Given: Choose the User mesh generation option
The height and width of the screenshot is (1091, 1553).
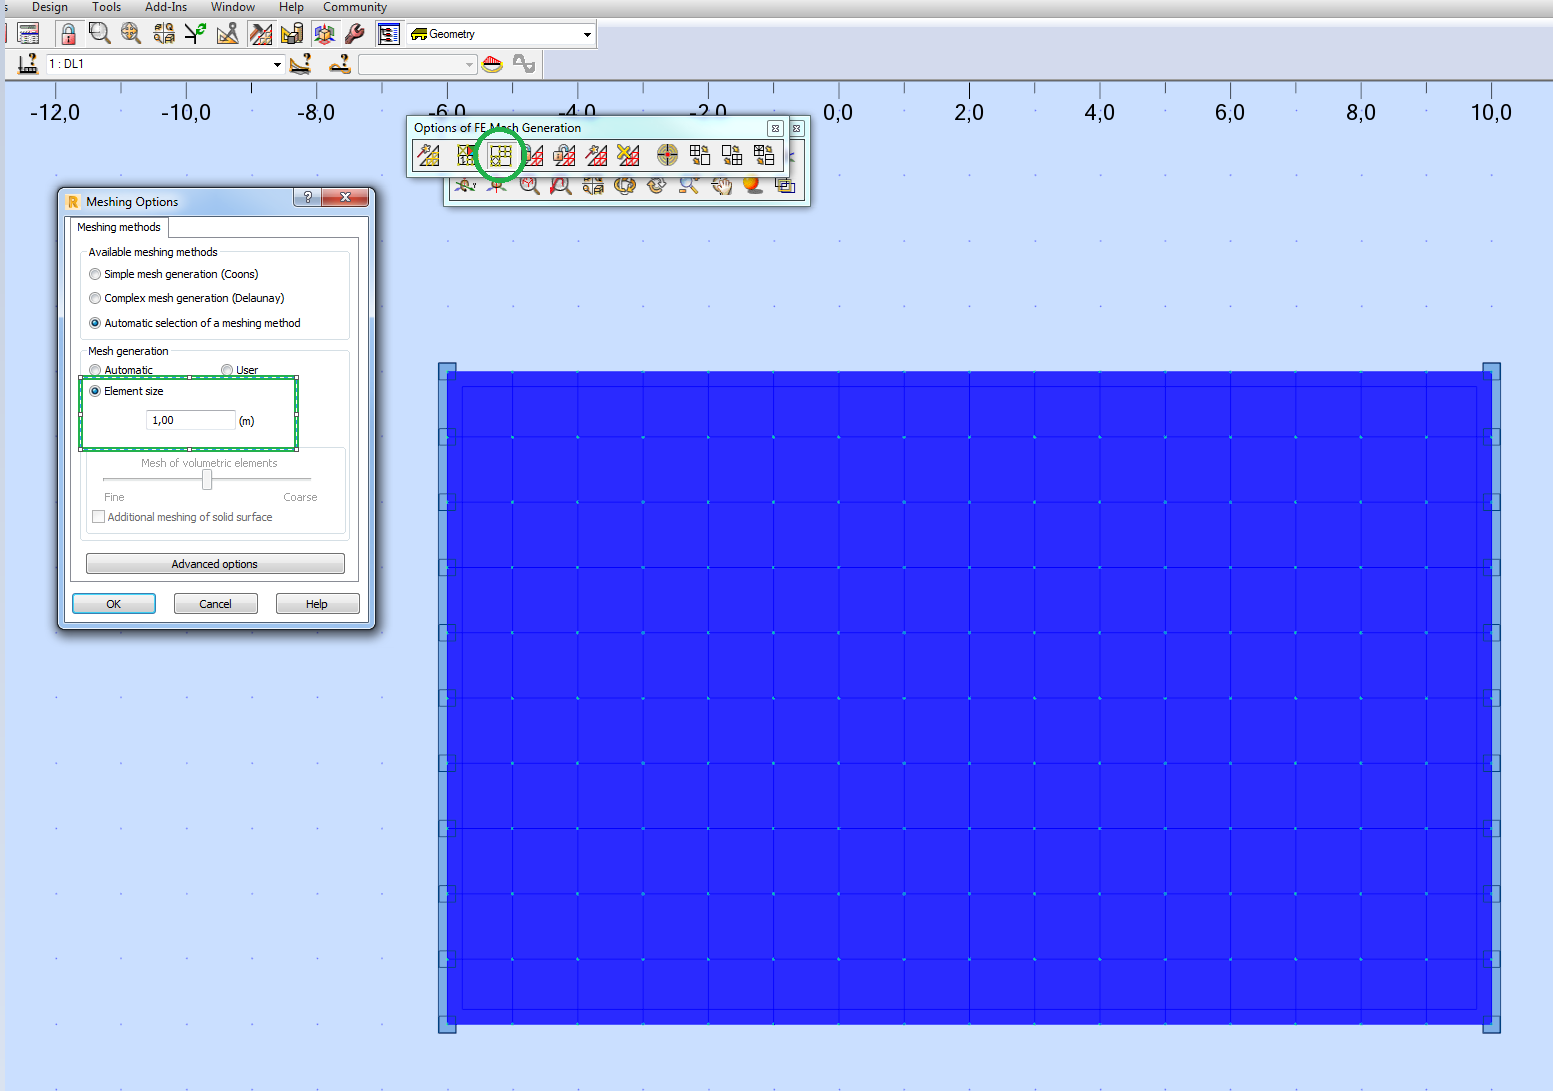Looking at the screenshot, I should [227, 369].
